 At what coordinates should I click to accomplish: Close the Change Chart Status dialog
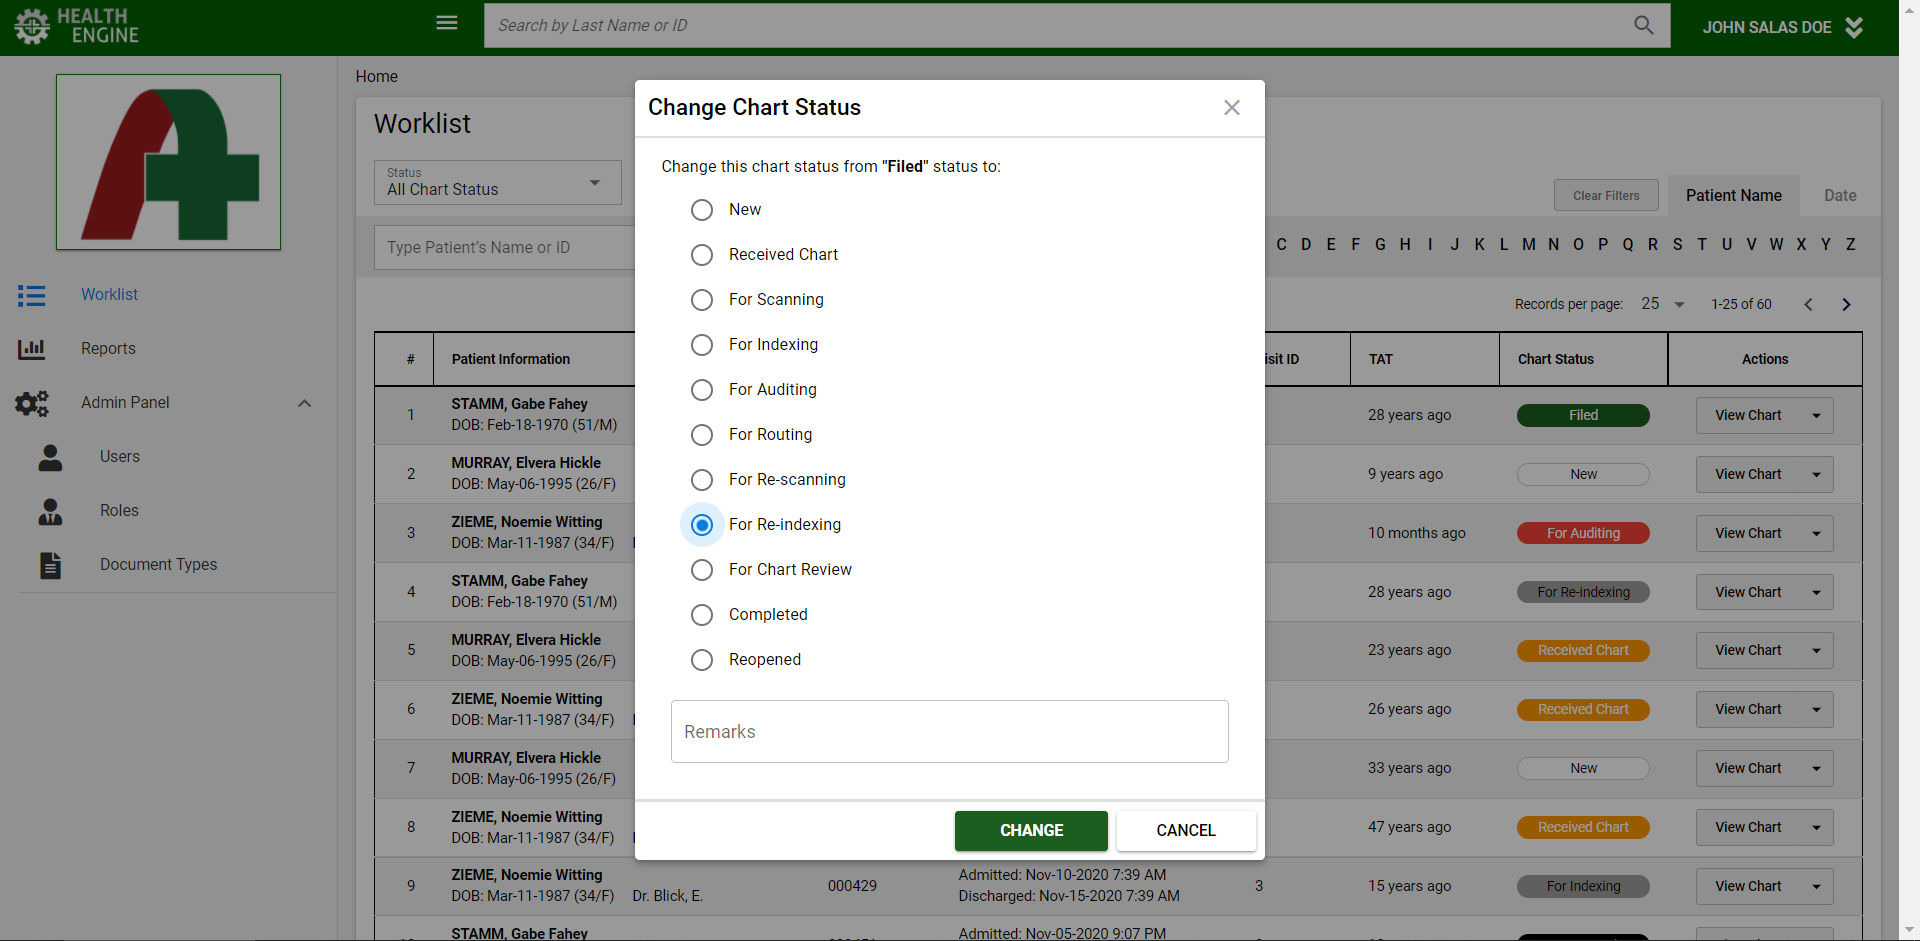pos(1232,107)
